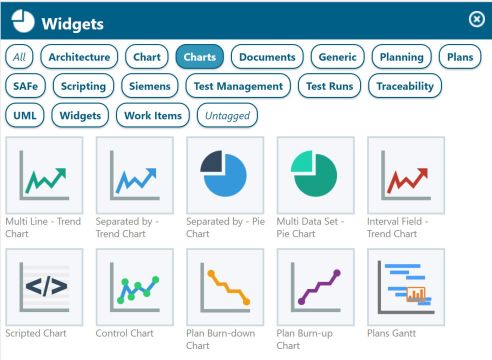Filter widgets by Traceability tag
This screenshot has width=492, height=360.
pyautogui.click(x=405, y=86)
